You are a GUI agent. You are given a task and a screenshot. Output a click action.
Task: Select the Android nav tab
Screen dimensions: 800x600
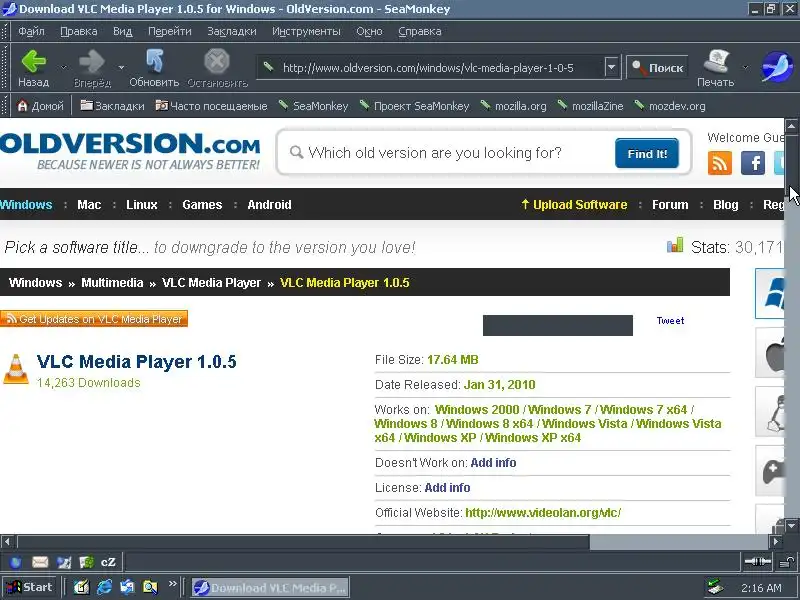[269, 205]
